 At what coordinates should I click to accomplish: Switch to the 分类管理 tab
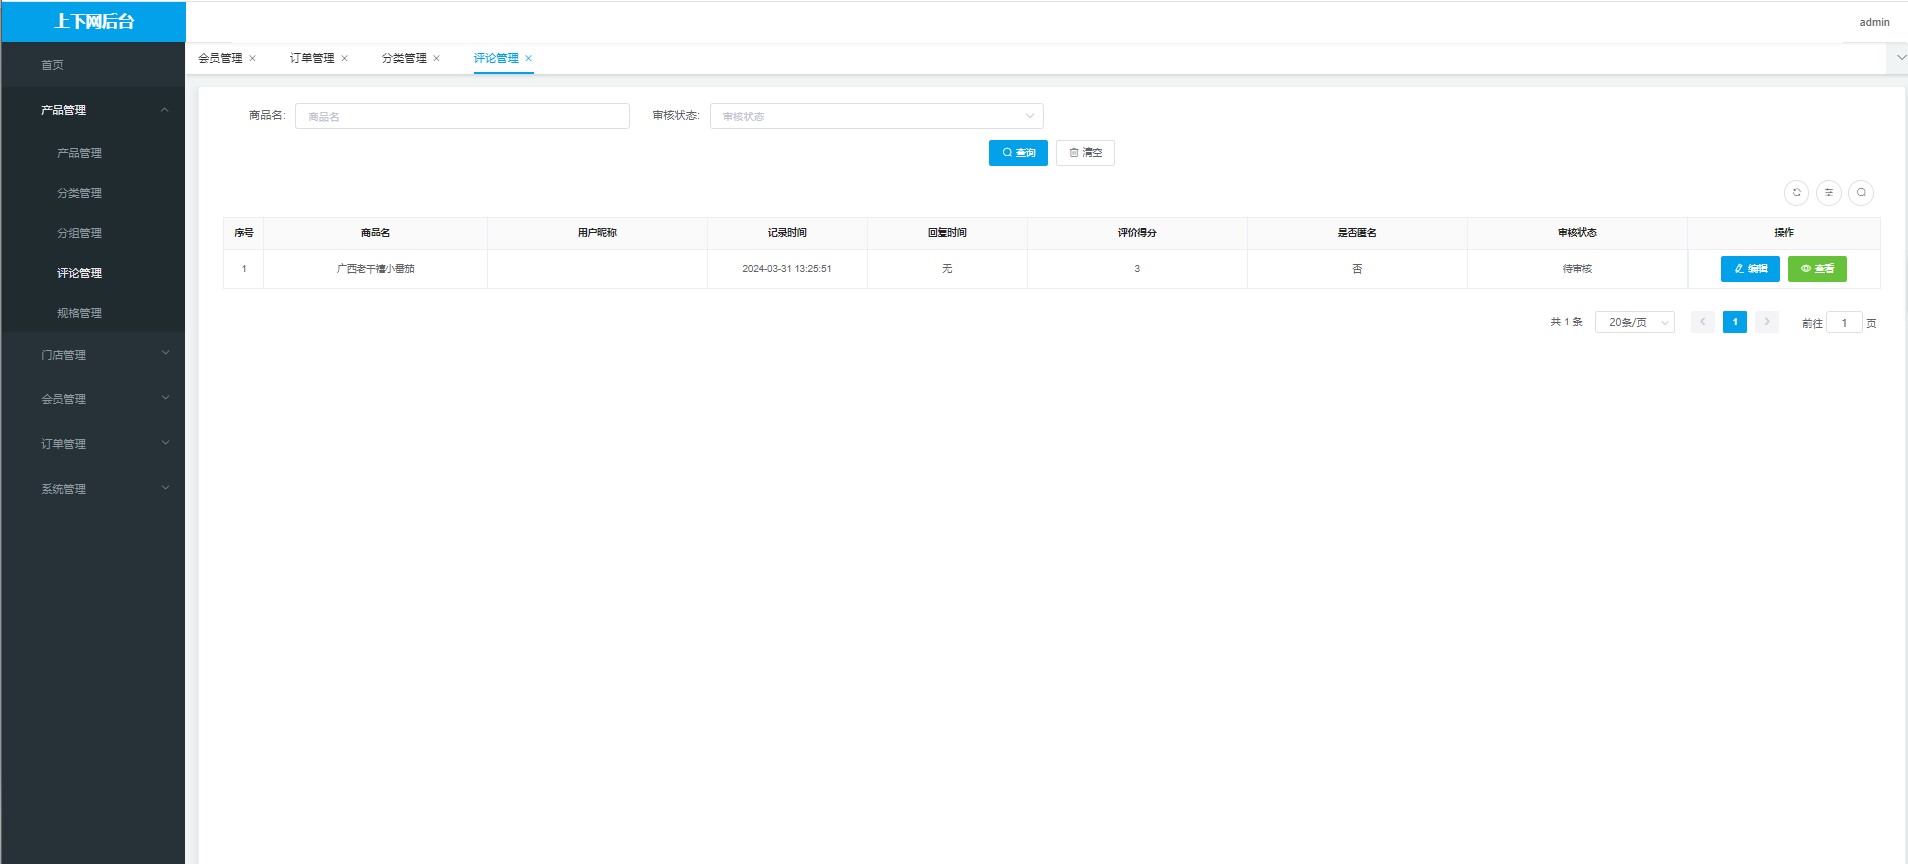(x=404, y=58)
